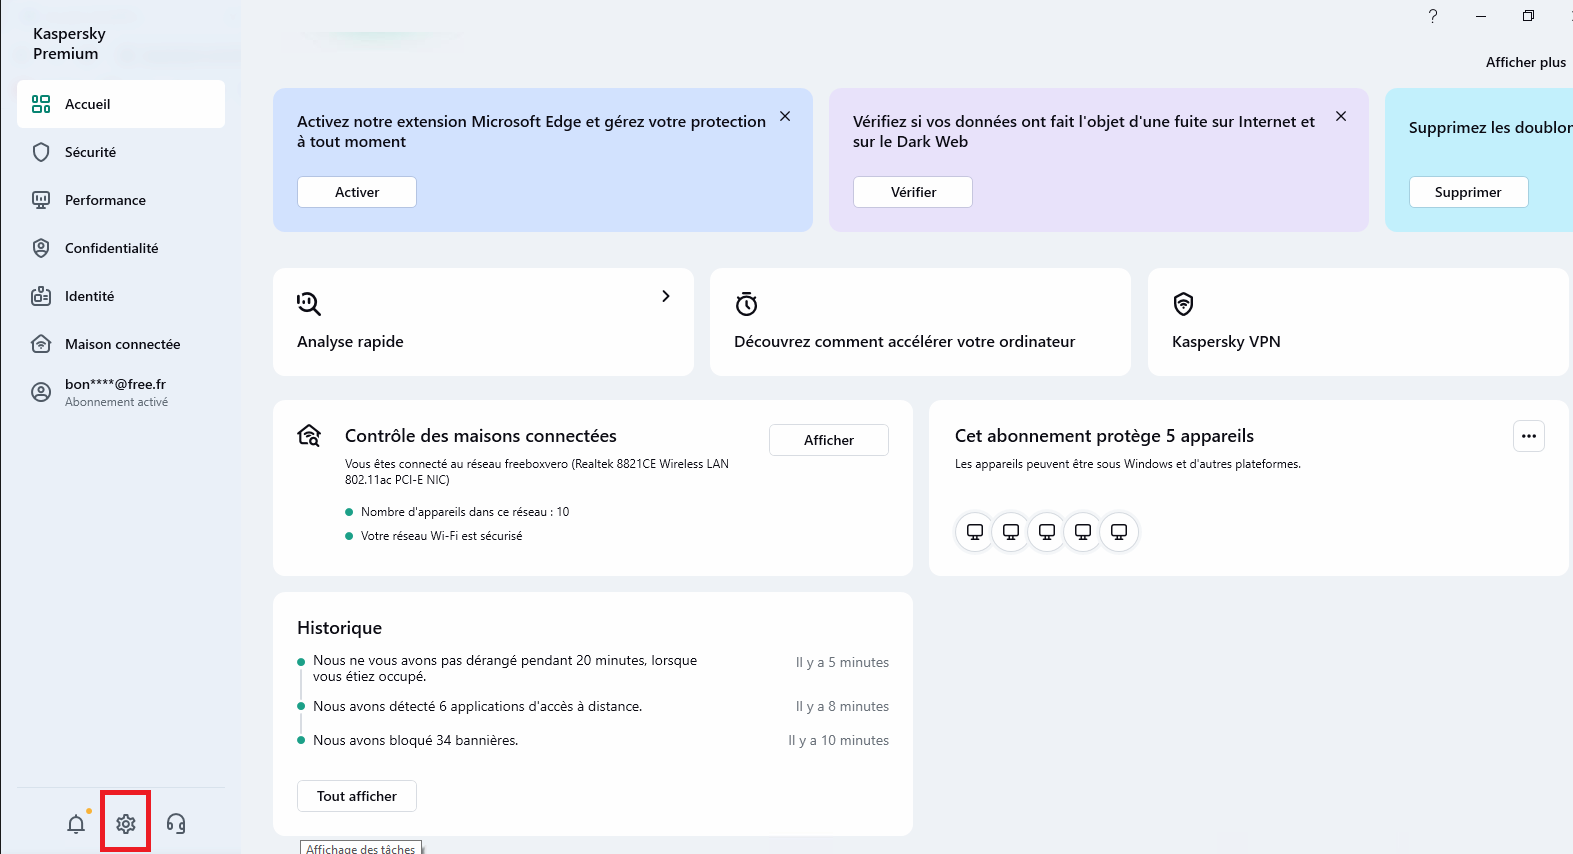1573x854 pixels.
Task: Open the Performance section
Action: (121, 200)
